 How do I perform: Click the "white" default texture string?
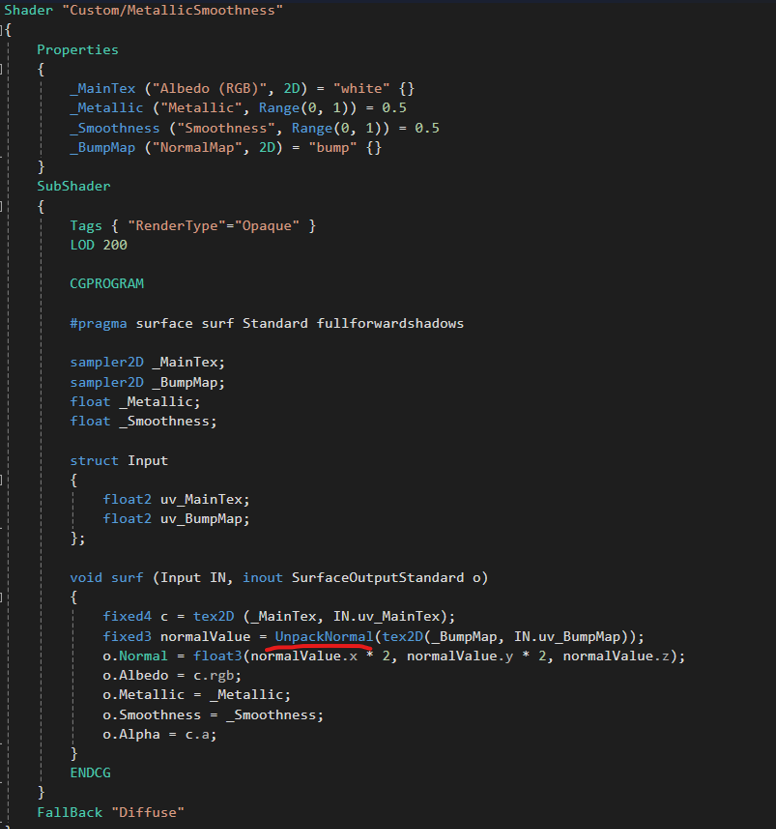coord(362,88)
